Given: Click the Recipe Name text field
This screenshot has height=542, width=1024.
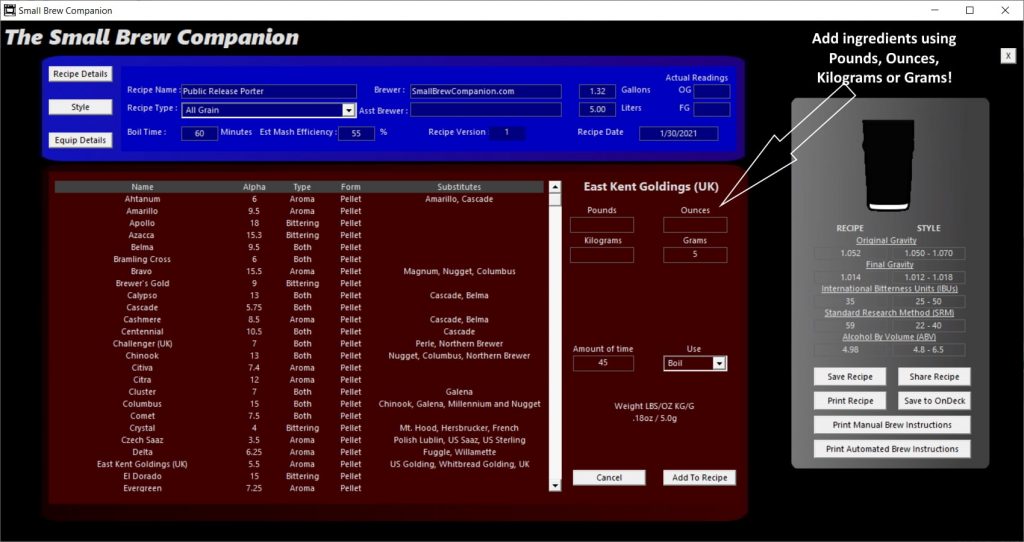Looking at the screenshot, I should 268,91.
